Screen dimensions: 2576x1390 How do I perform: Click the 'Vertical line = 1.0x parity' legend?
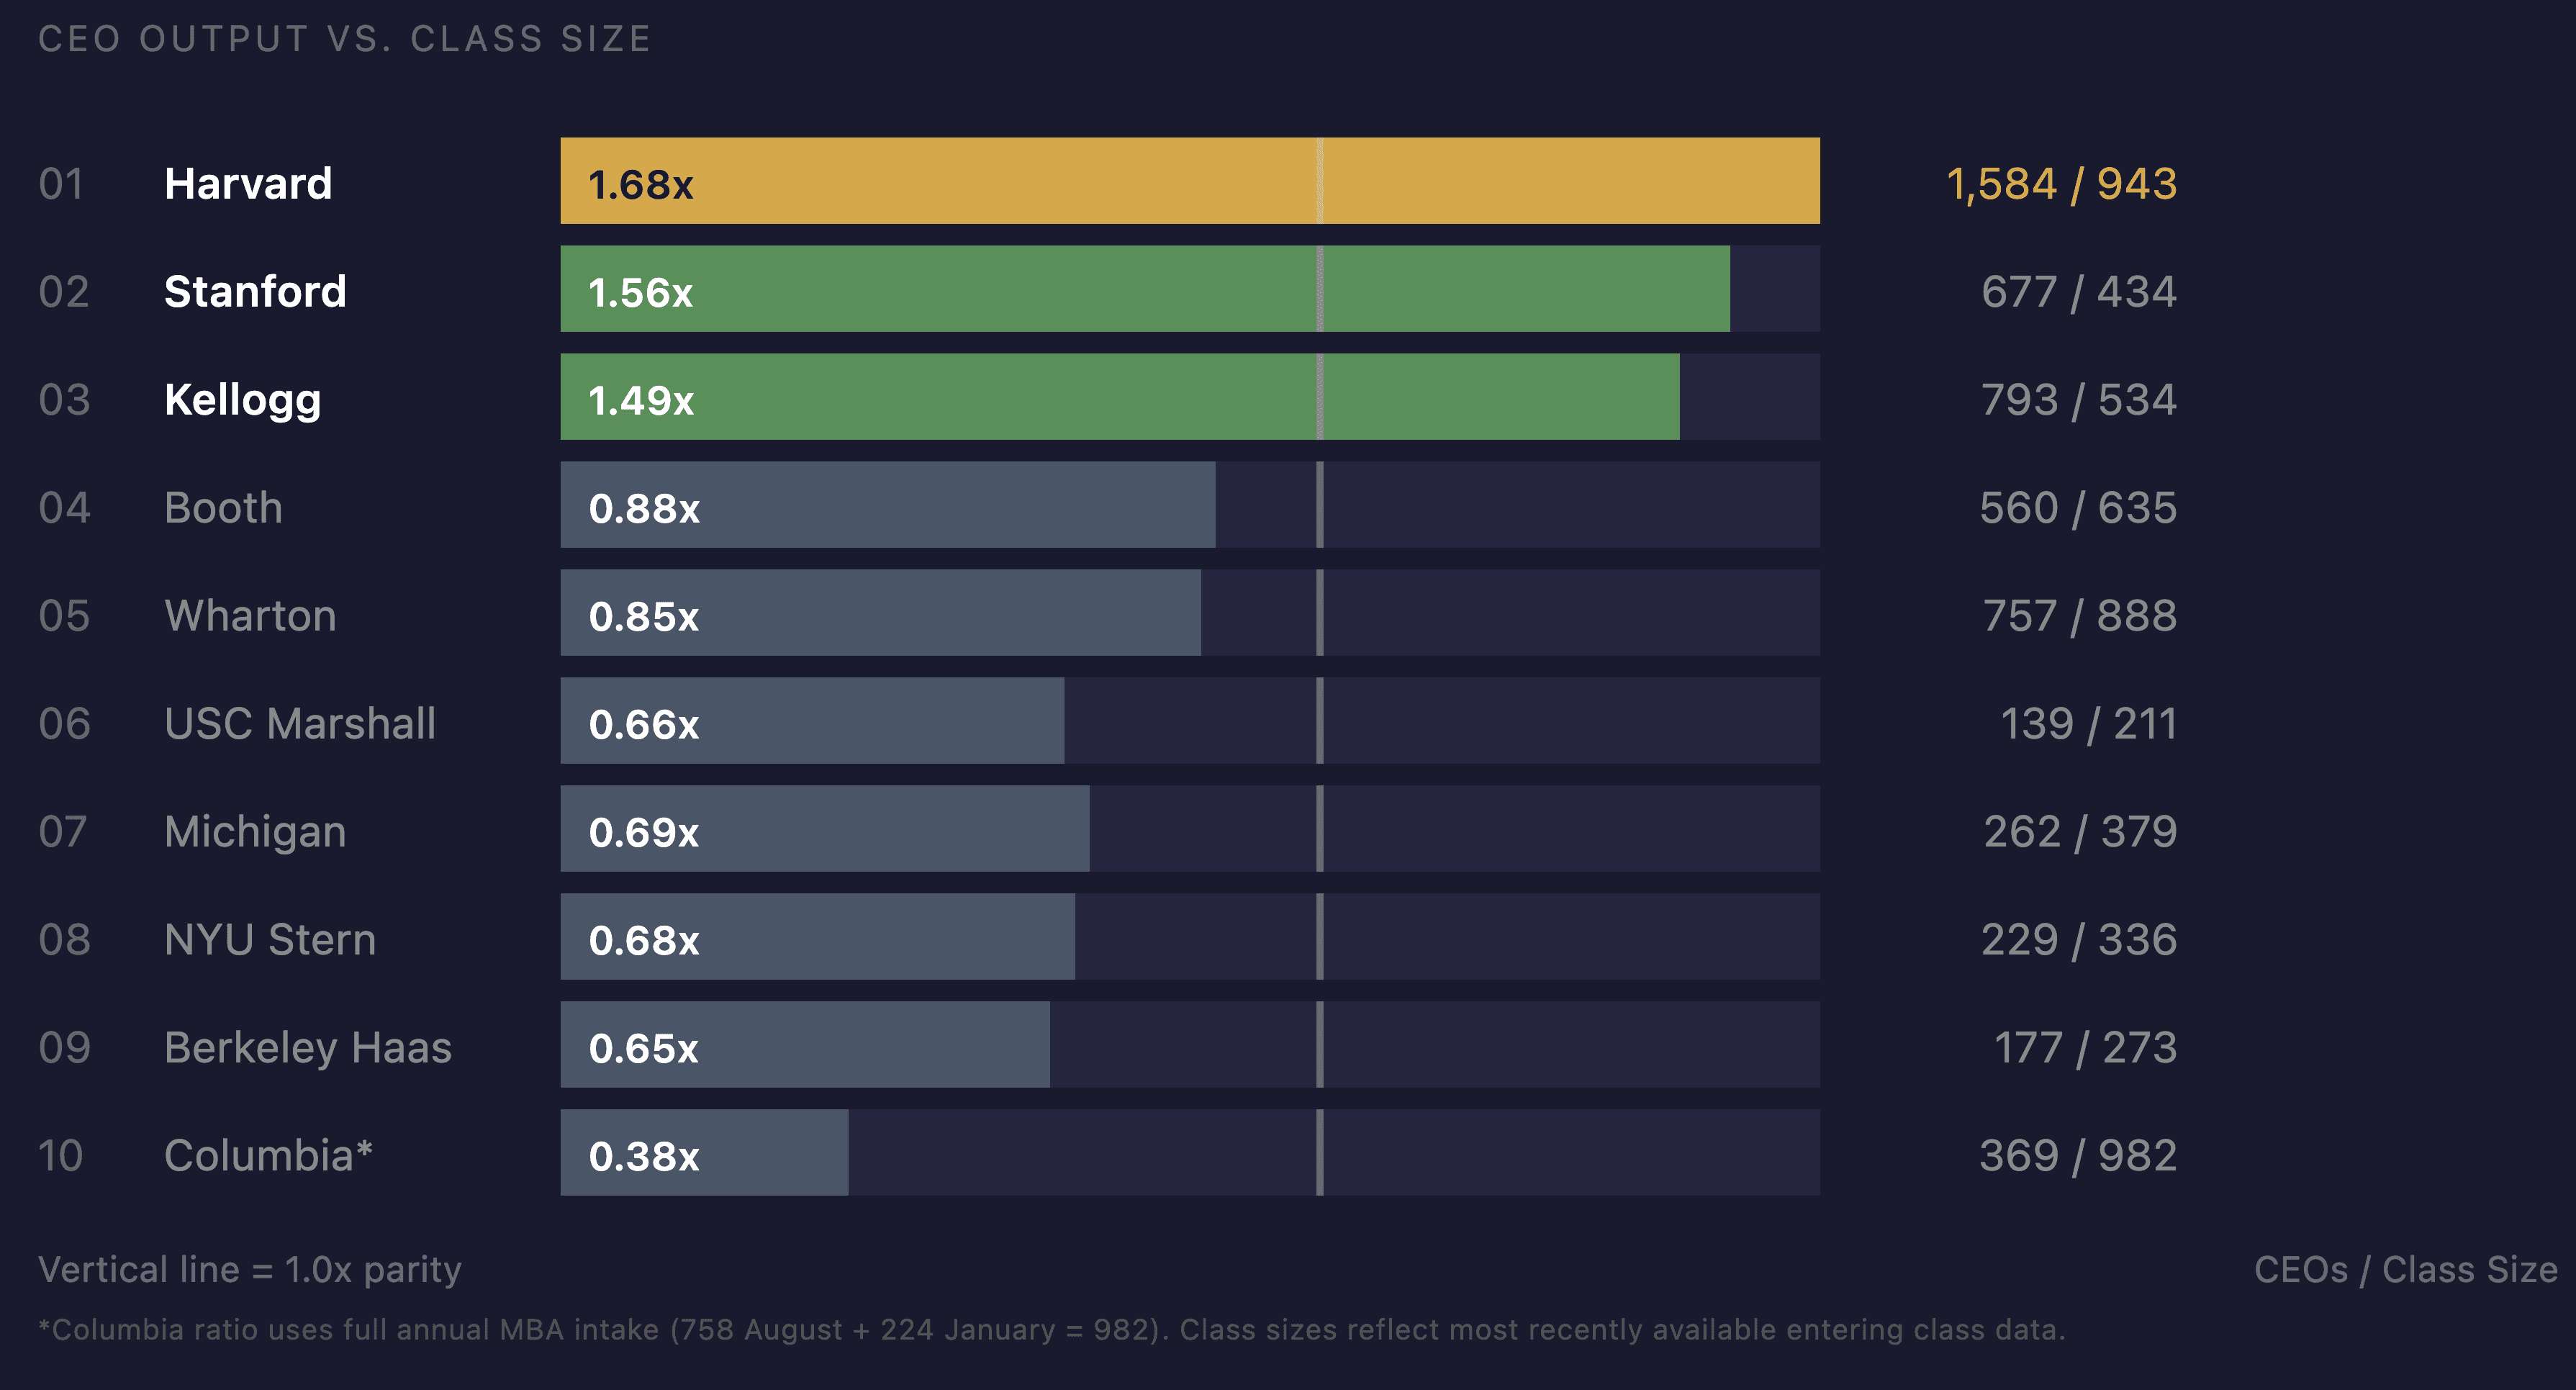click(250, 1269)
